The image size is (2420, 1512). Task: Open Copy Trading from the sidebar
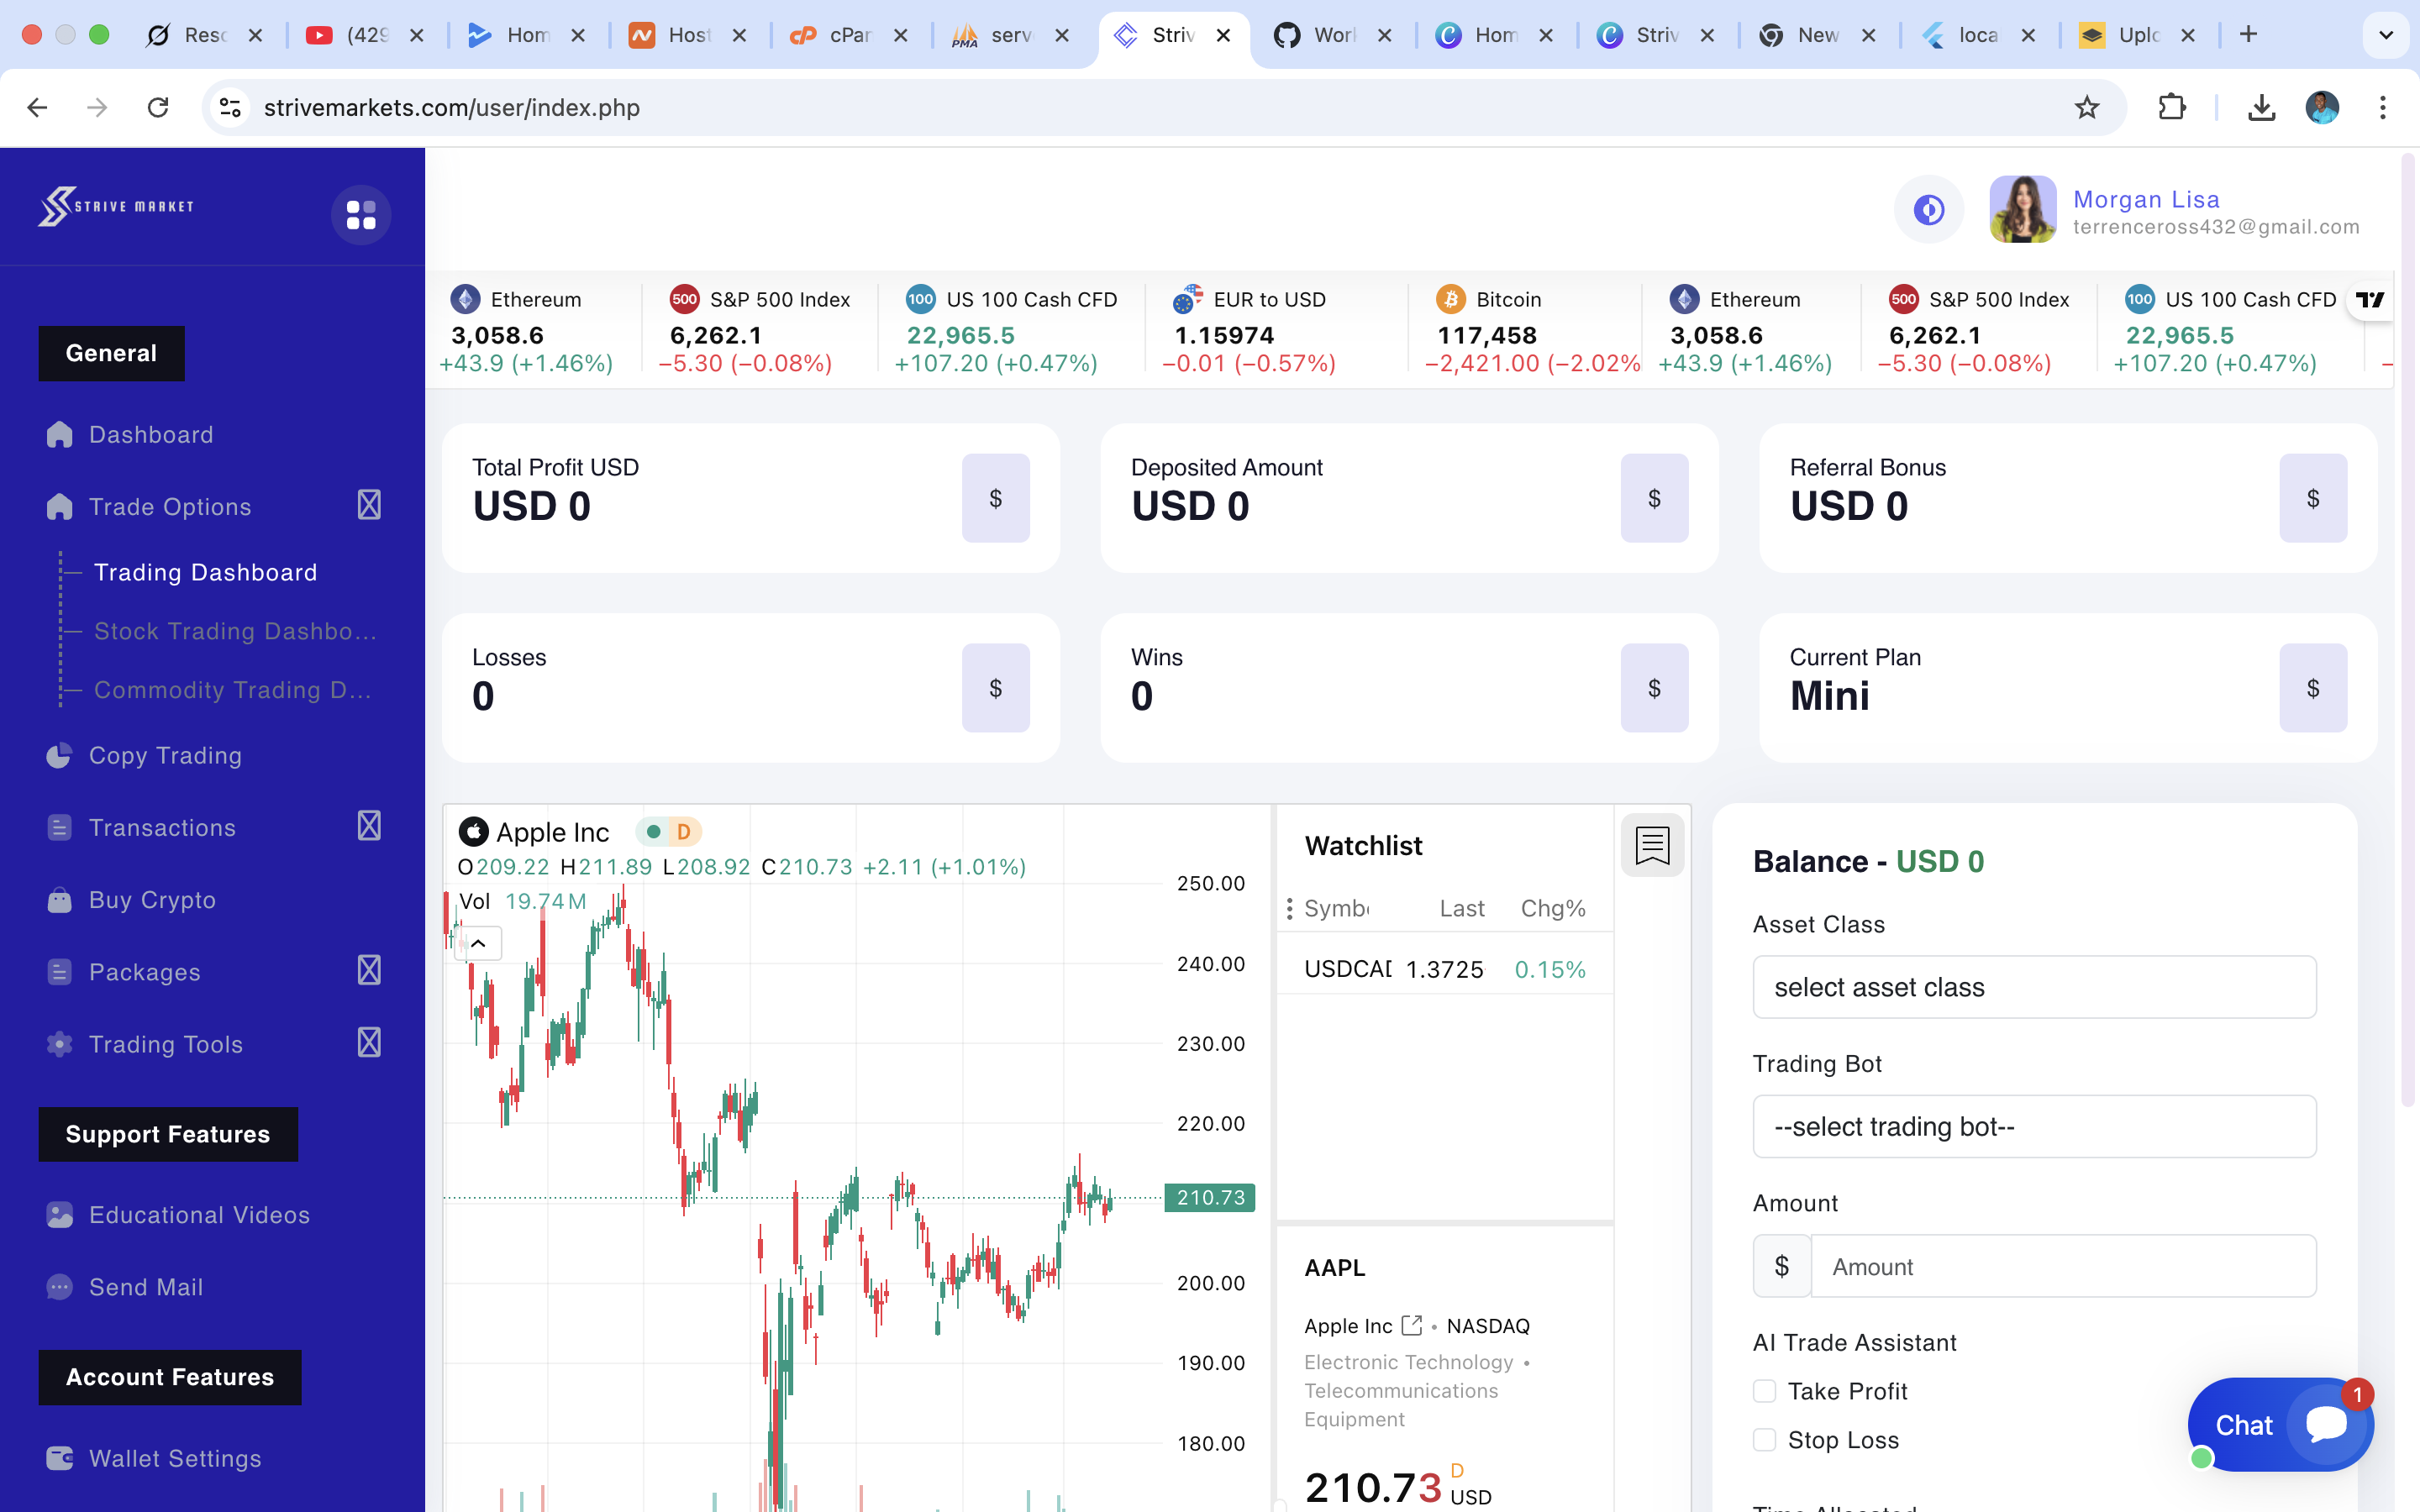(165, 755)
